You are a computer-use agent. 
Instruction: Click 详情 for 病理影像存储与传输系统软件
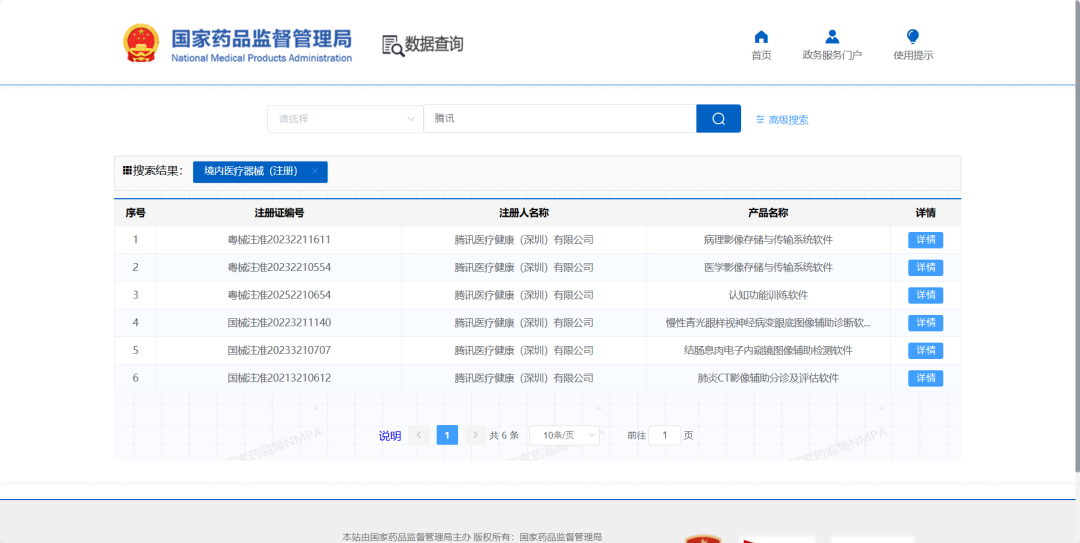tap(925, 240)
